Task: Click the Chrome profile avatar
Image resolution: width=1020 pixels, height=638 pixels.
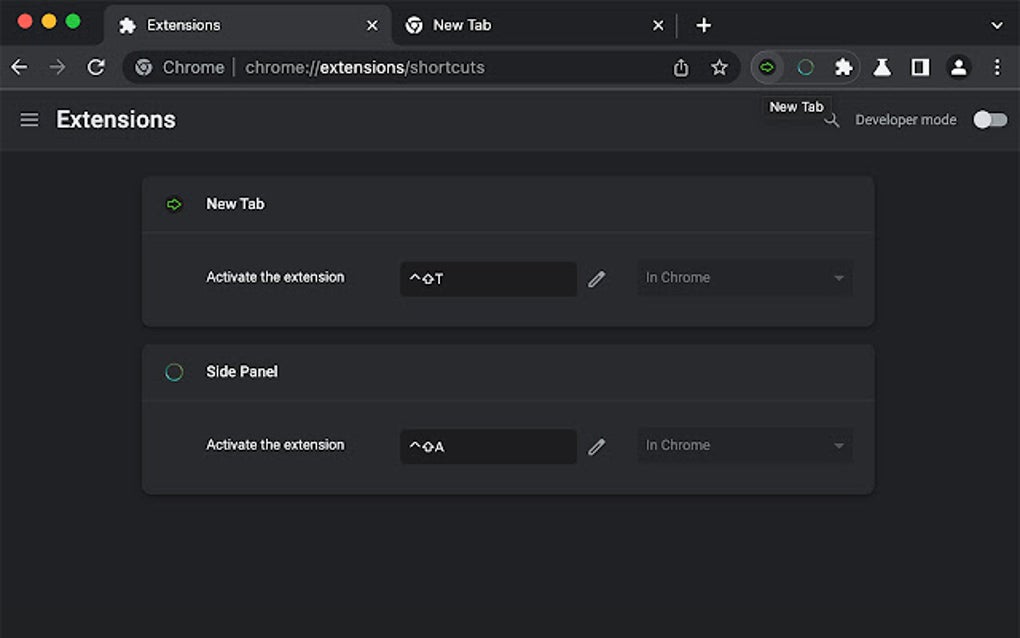Action: [x=959, y=67]
